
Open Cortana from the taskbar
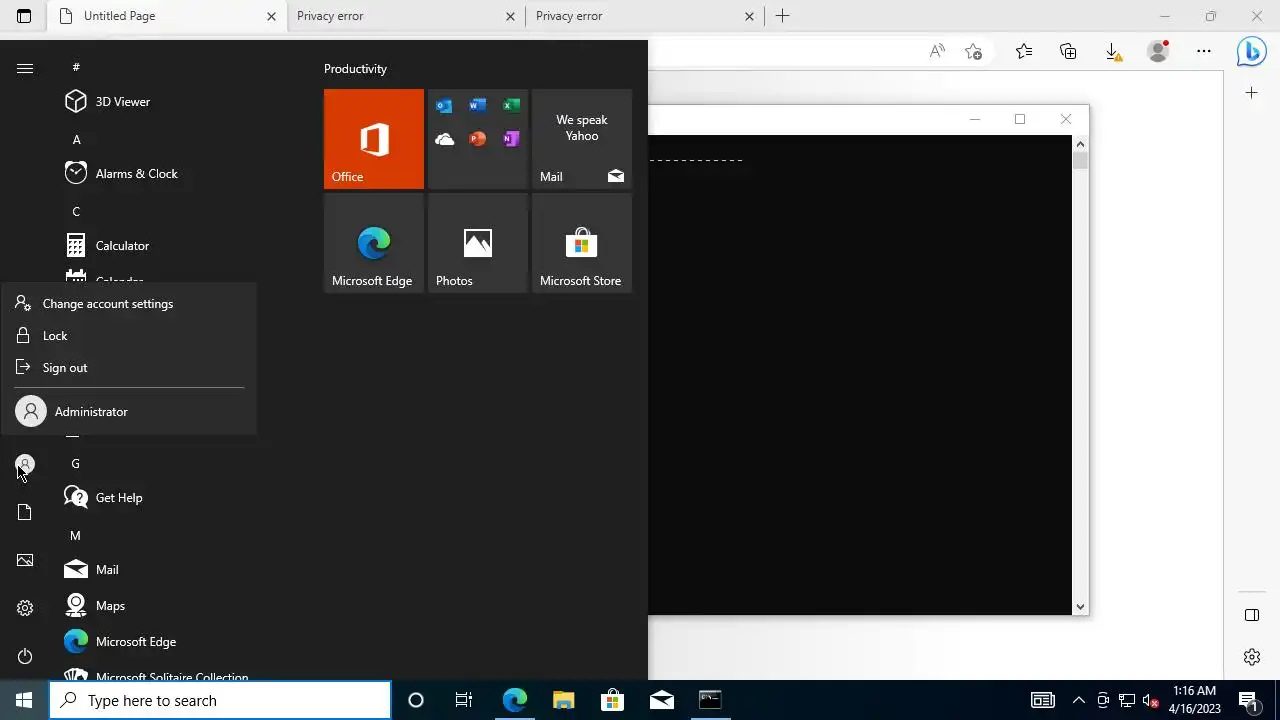tap(416, 700)
